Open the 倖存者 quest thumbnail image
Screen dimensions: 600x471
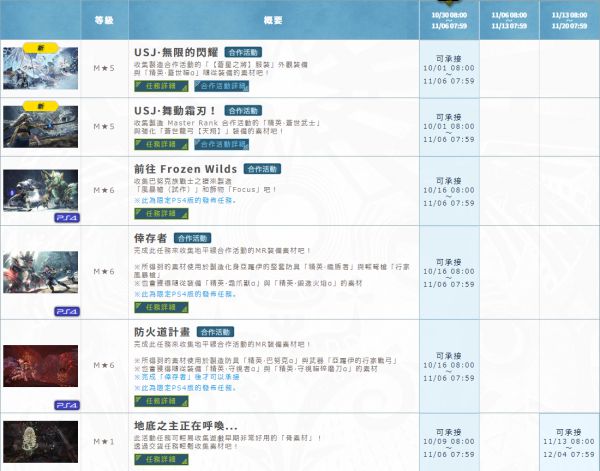point(39,265)
